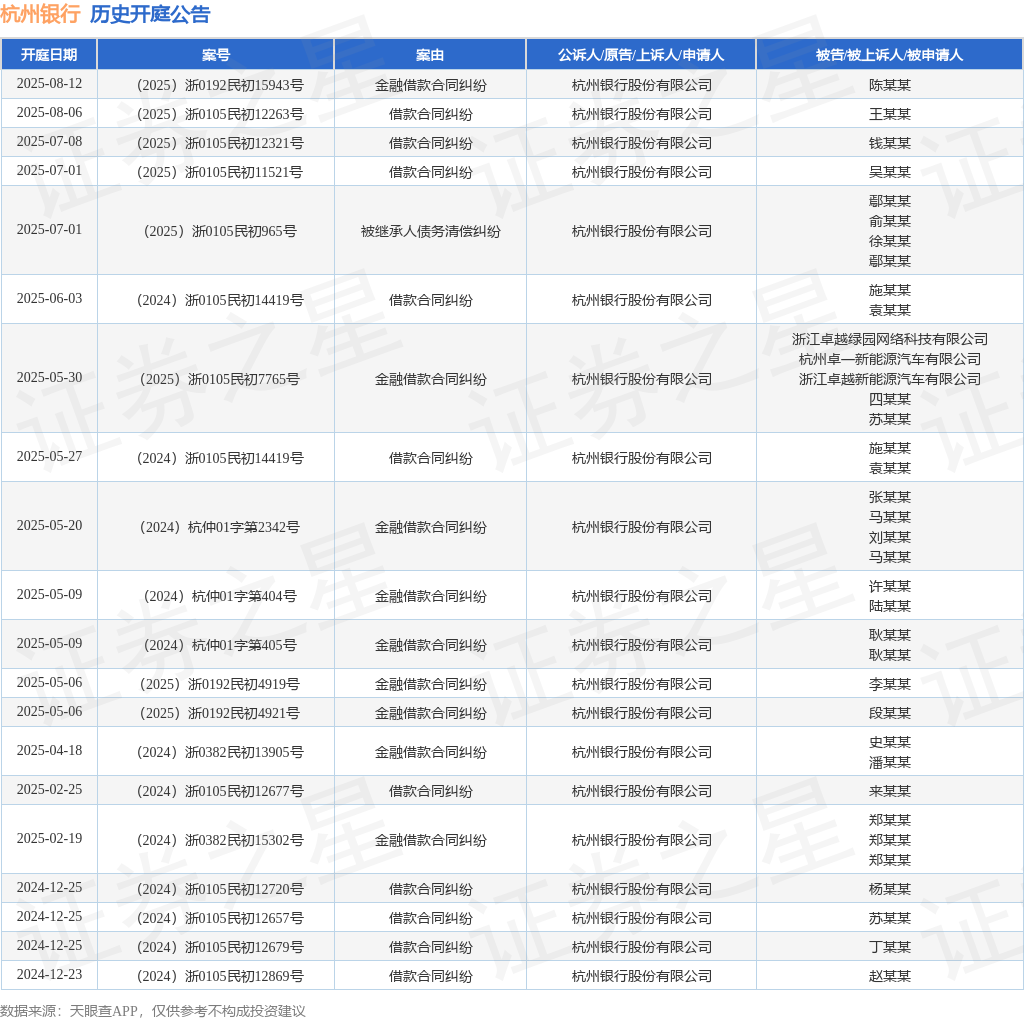Click case number 浙0105民初11521号
This screenshot has width=1024, height=1020.
click(220, 172)
